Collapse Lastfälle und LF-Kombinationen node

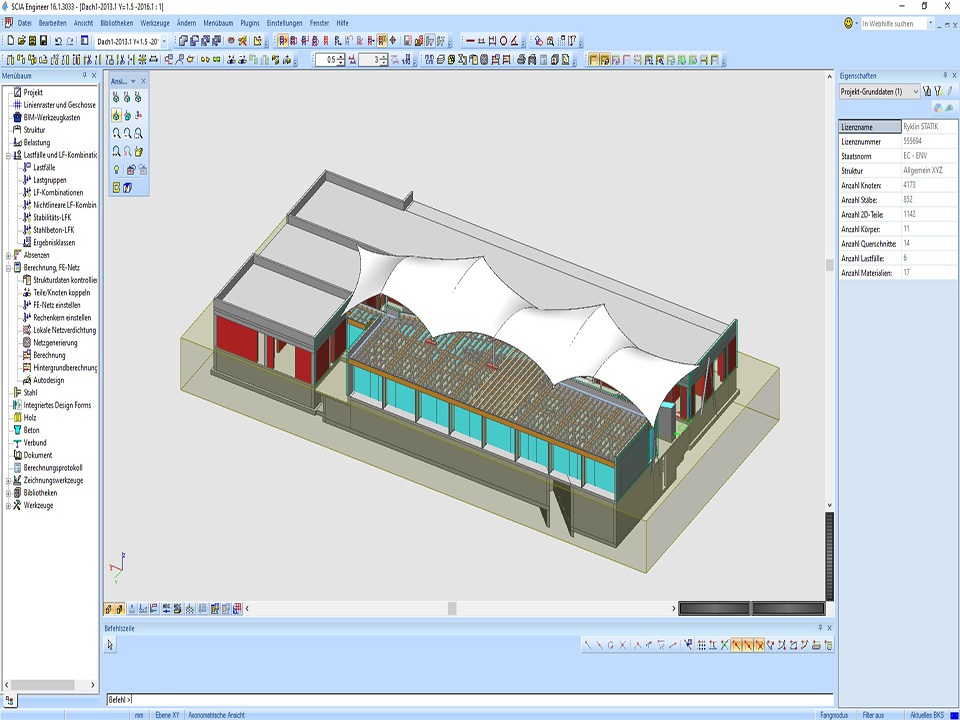click(7, 155)
